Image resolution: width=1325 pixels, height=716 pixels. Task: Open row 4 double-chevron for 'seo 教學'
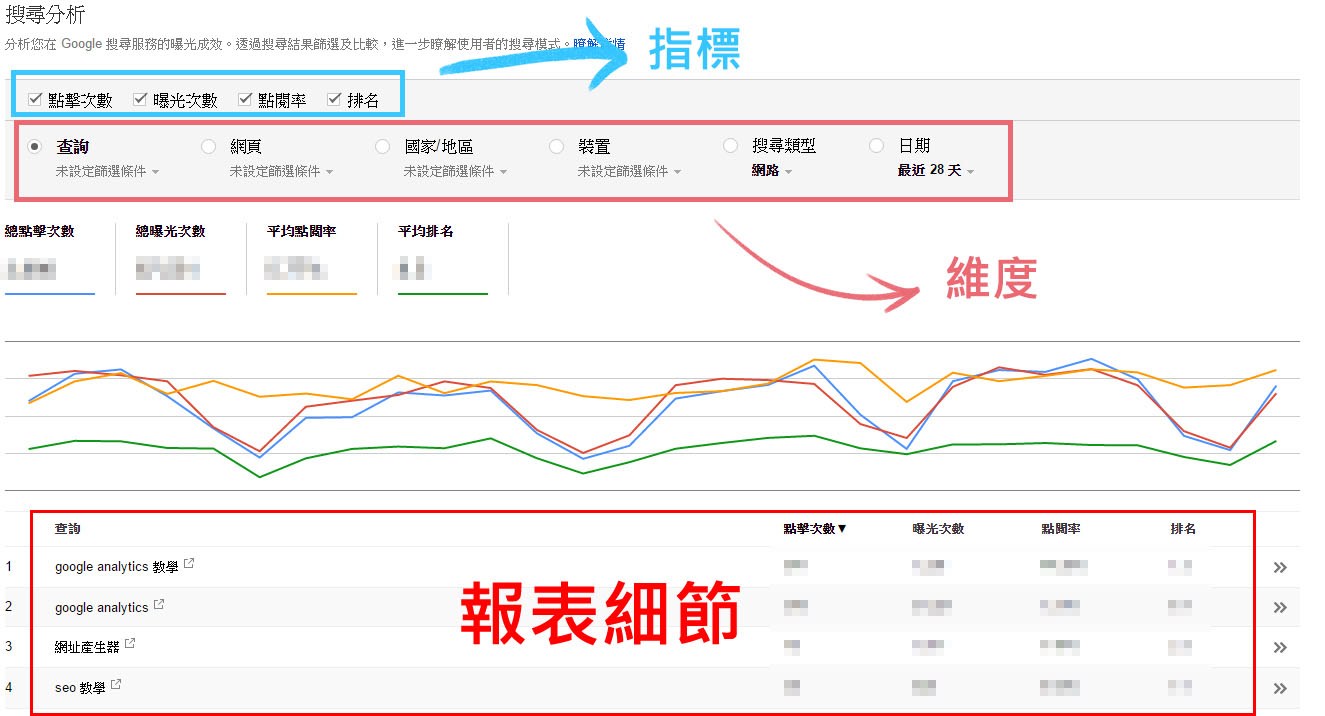point(1279,687)
